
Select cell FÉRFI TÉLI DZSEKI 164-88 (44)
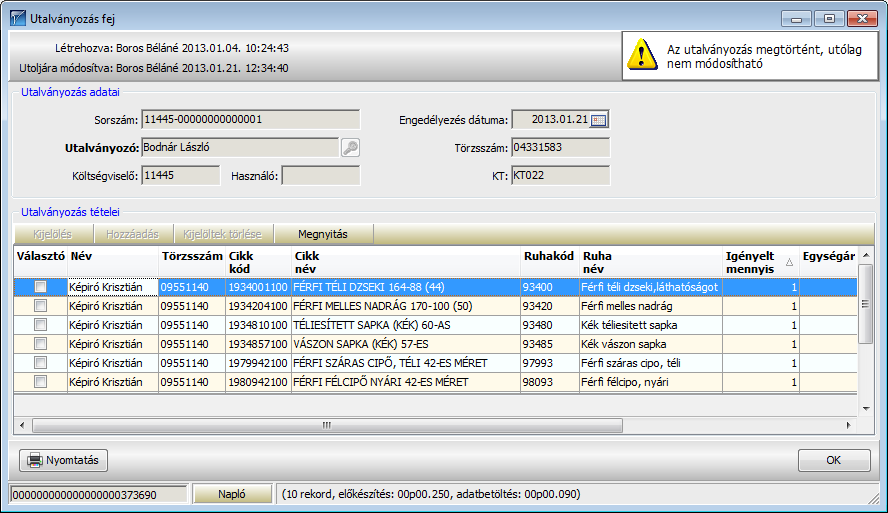(405, 287)
